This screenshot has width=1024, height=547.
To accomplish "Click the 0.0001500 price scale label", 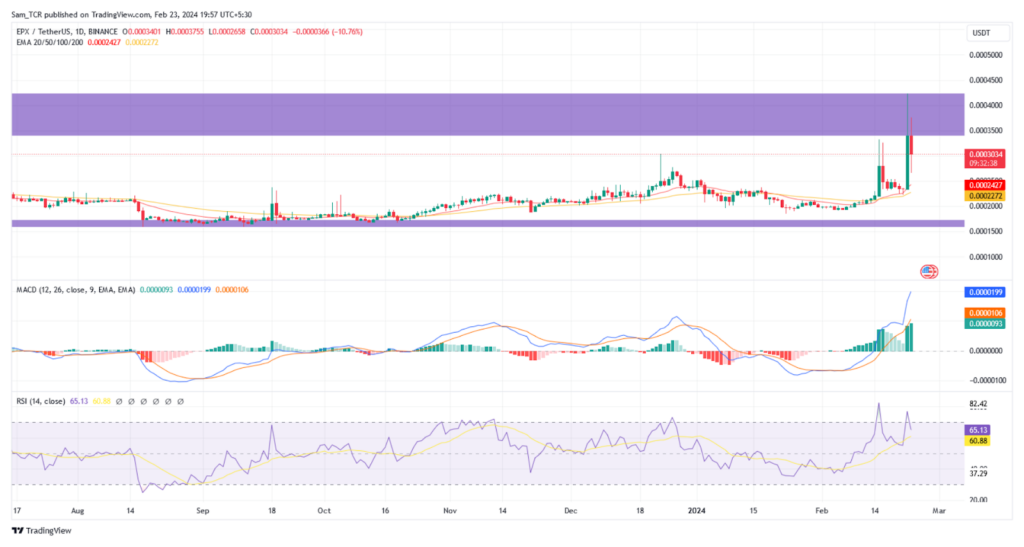I will pos(985,232).
